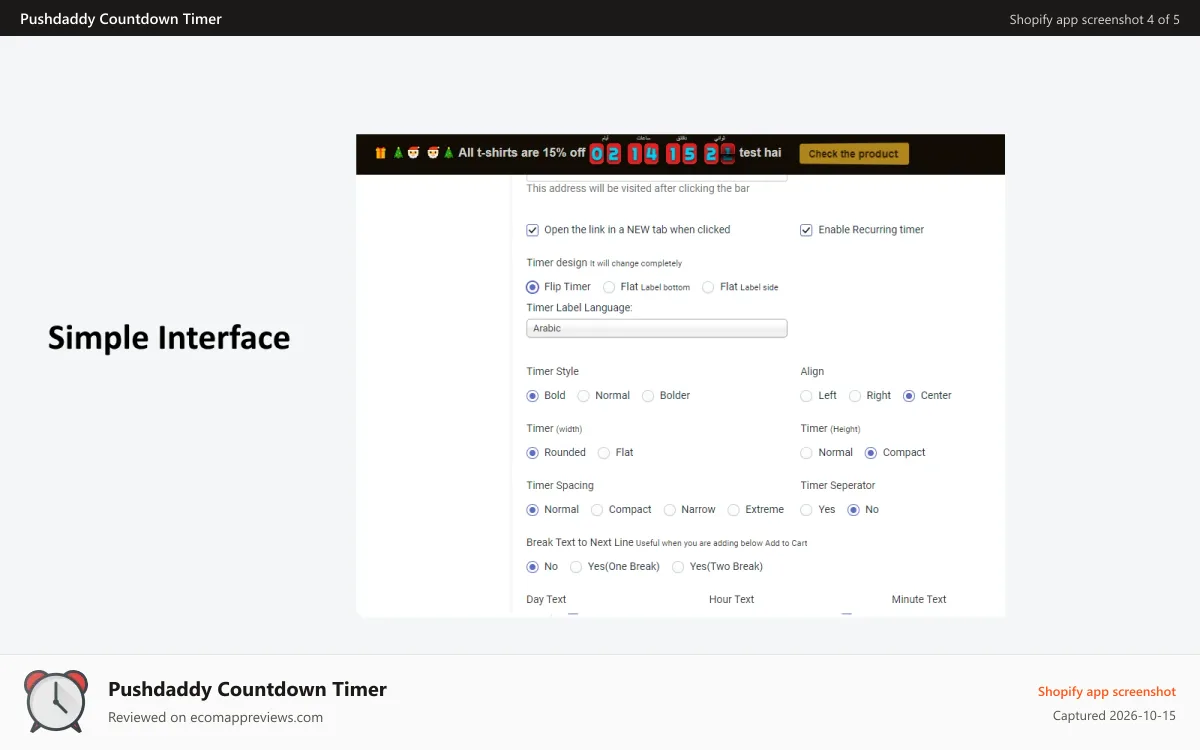Pick Compact timer spacing
The height and width of the screenshot is (750, 1200).
[x=597, y=510]
